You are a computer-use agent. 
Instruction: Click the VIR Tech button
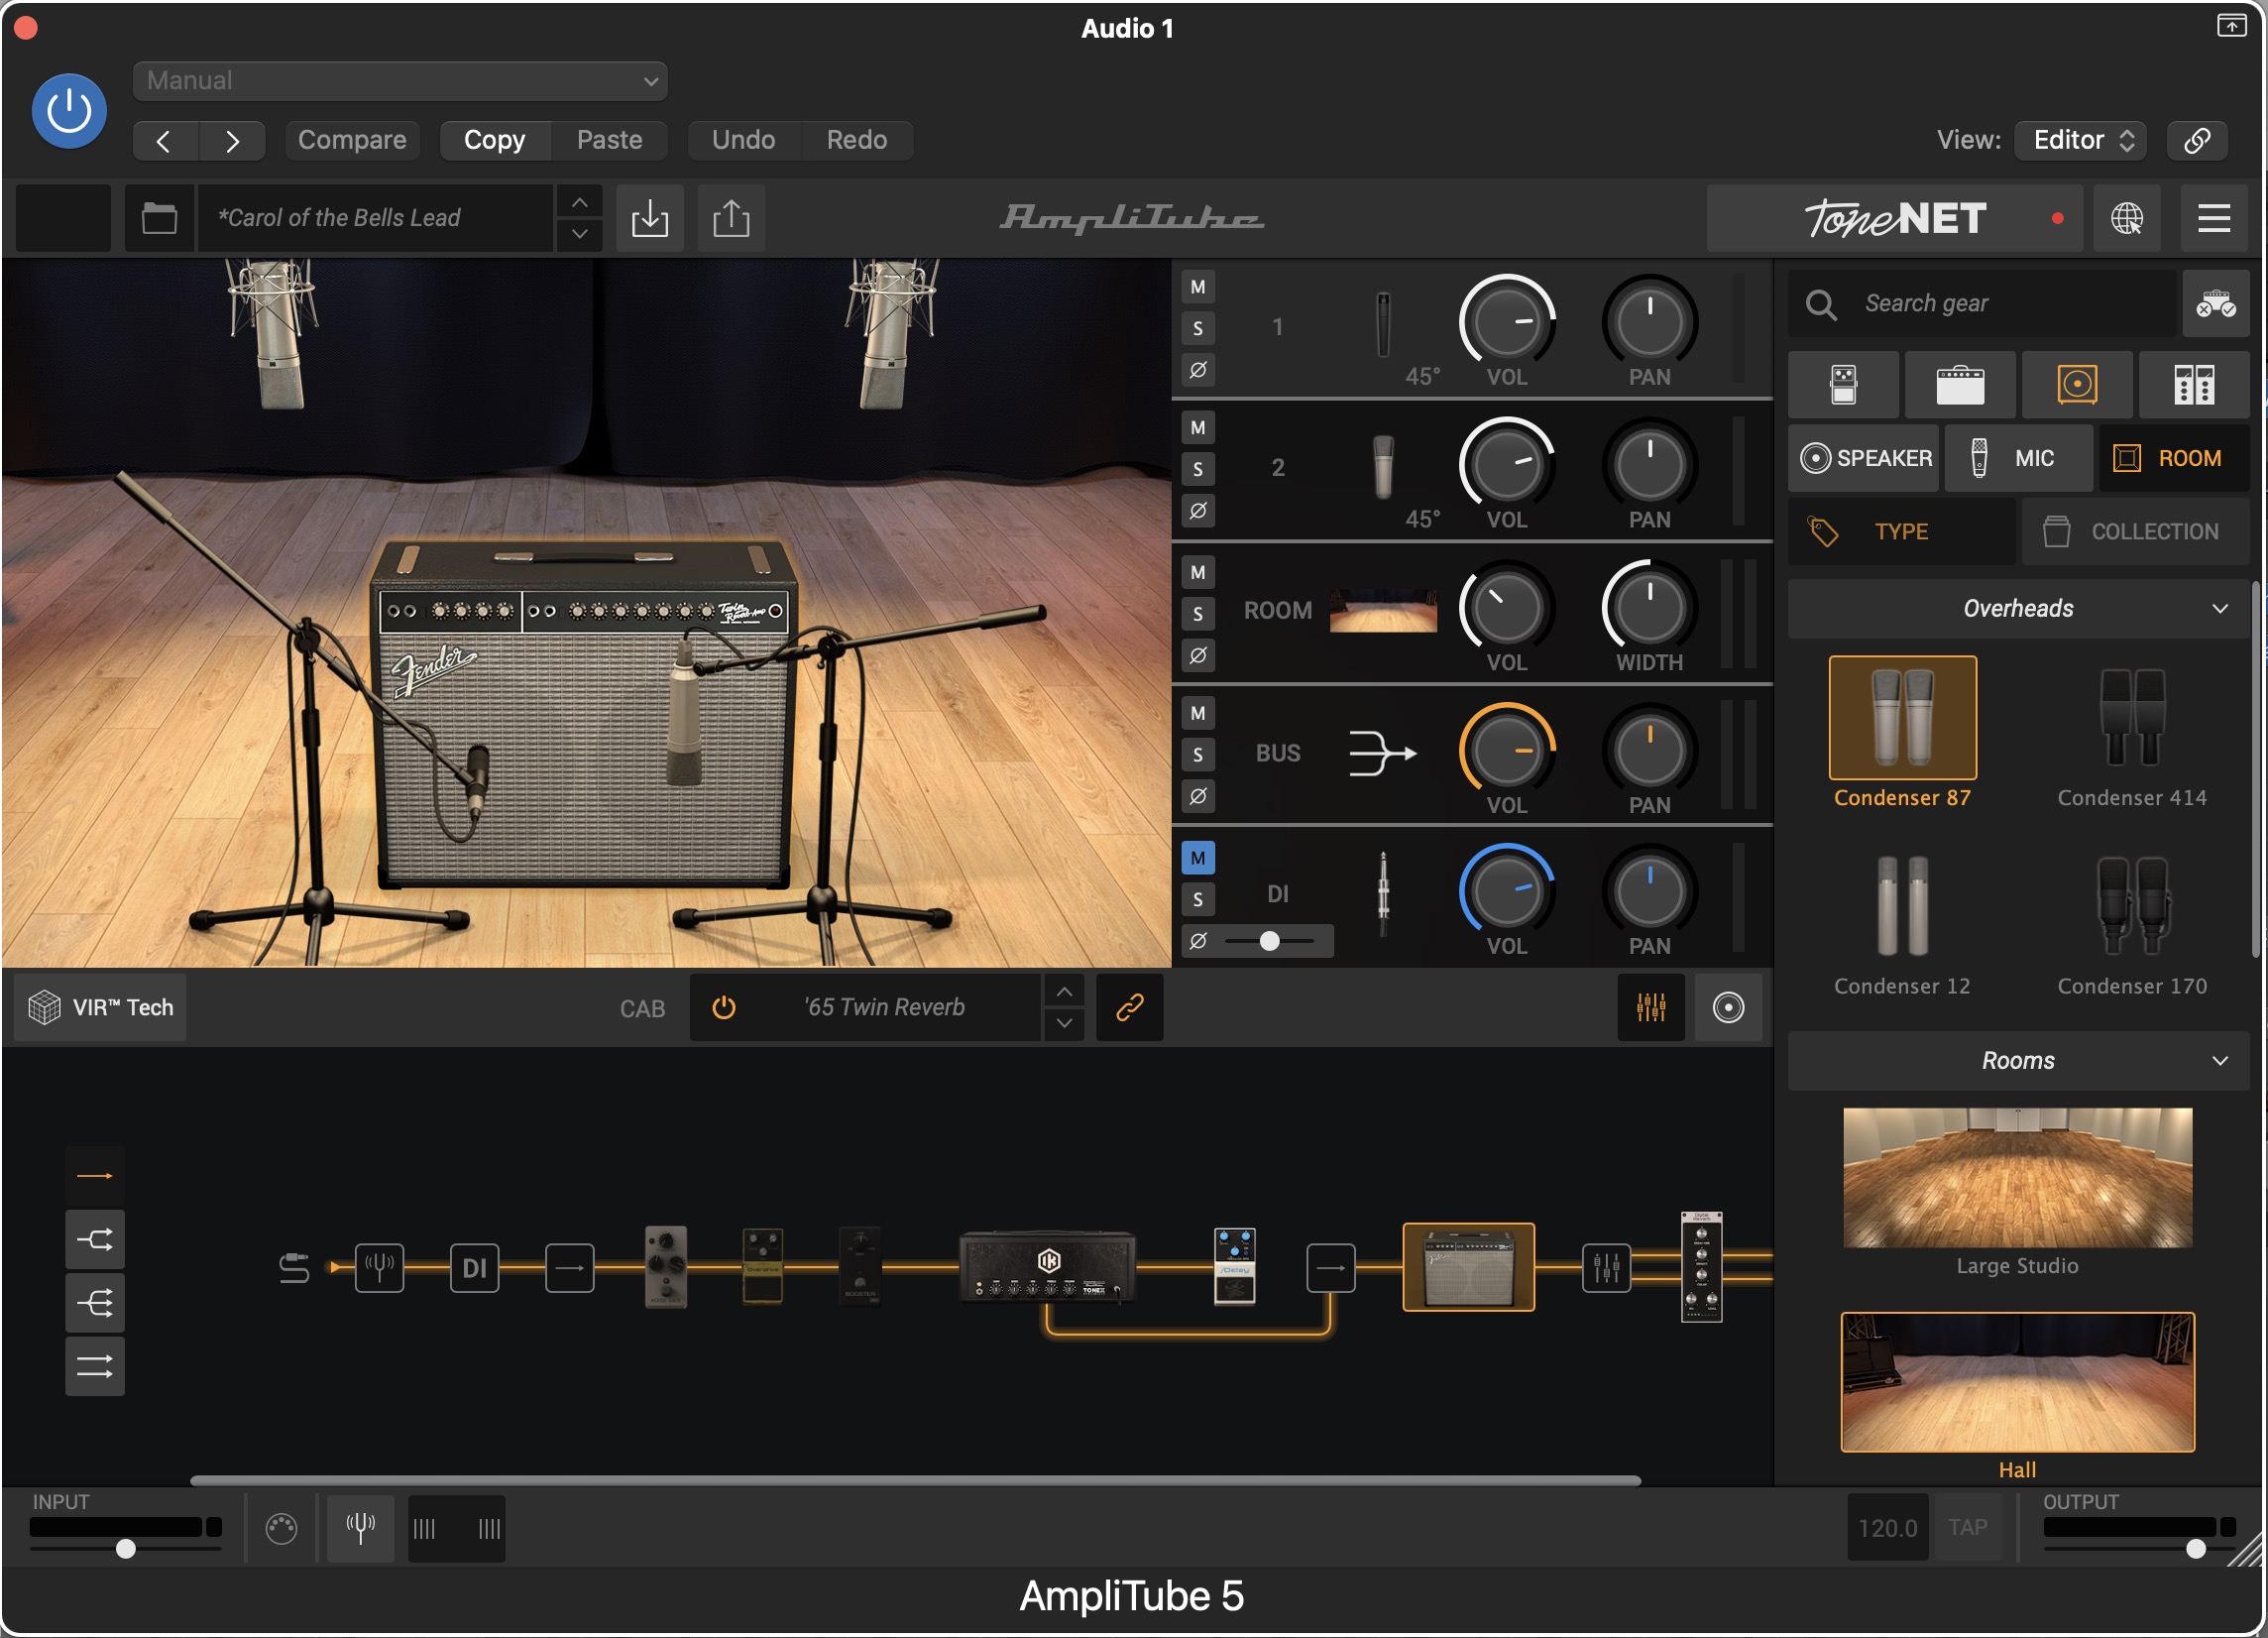click(101, 1008)
